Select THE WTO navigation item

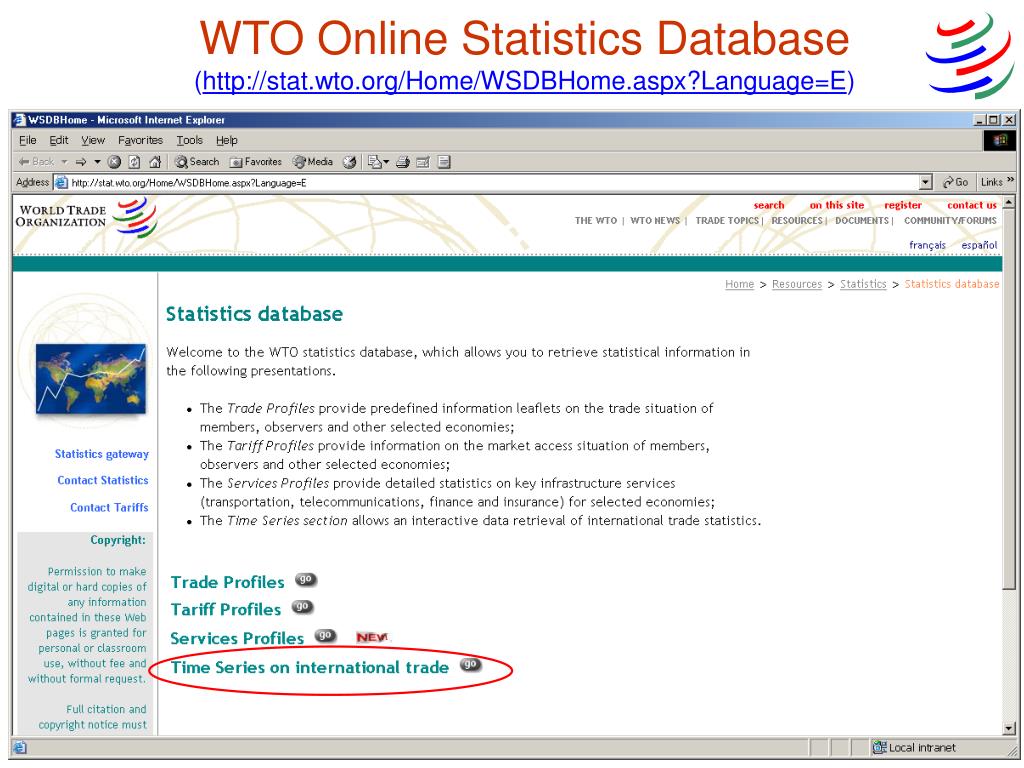[x=596, y=221]
